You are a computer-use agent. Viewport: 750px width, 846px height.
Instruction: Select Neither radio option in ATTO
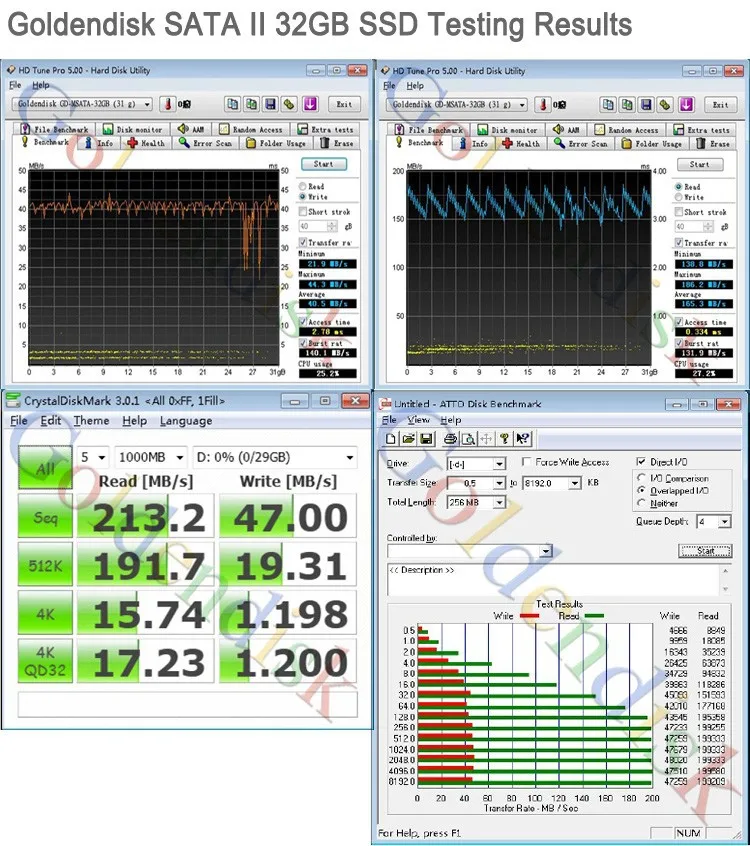(x=641, y=503)
